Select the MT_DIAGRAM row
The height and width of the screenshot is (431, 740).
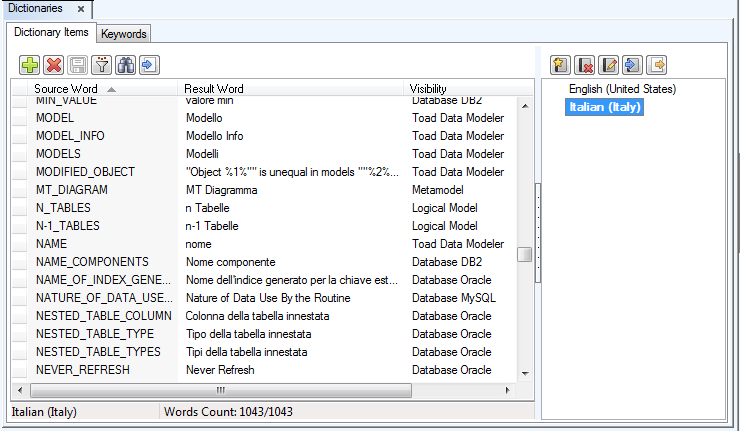(71, 190)
